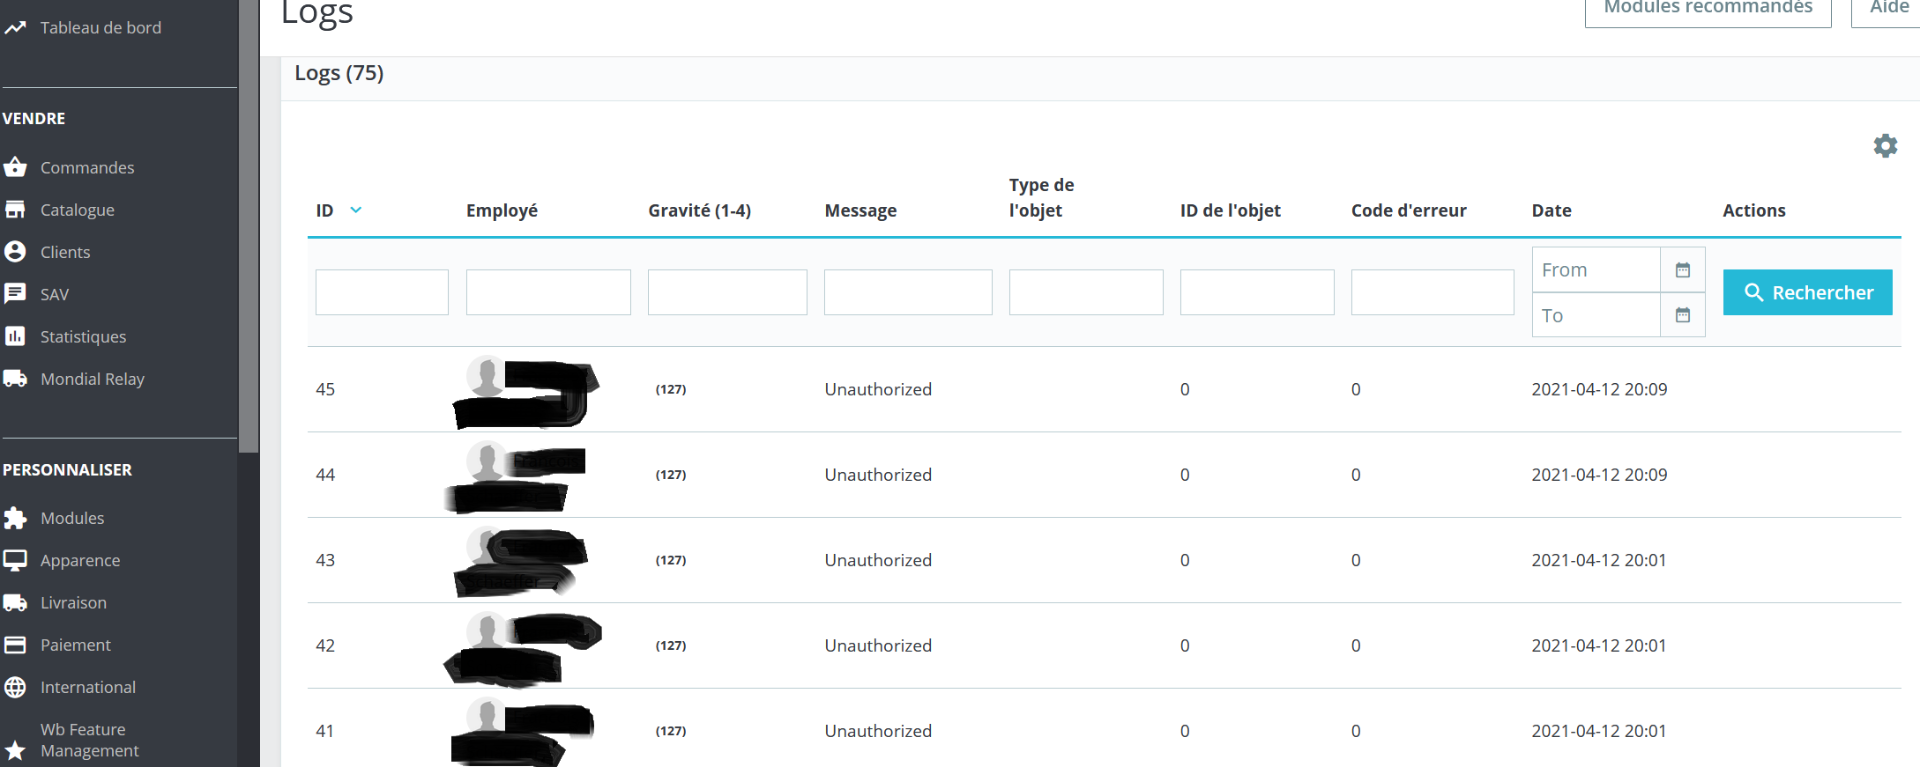Open Tableau de bord menu item
Viewport: 1920px width, 767px height.
(100, 28)
